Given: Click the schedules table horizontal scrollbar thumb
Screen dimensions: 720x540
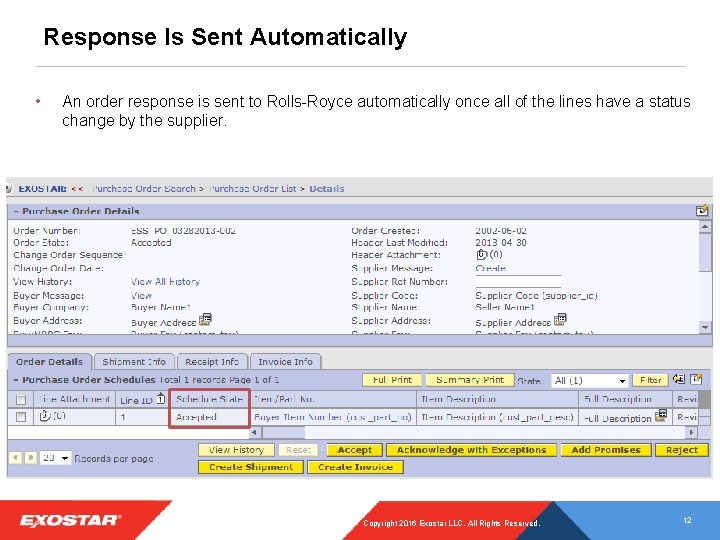Looking at the screenshot, I should pyautogui.click(x=283, y=432).
